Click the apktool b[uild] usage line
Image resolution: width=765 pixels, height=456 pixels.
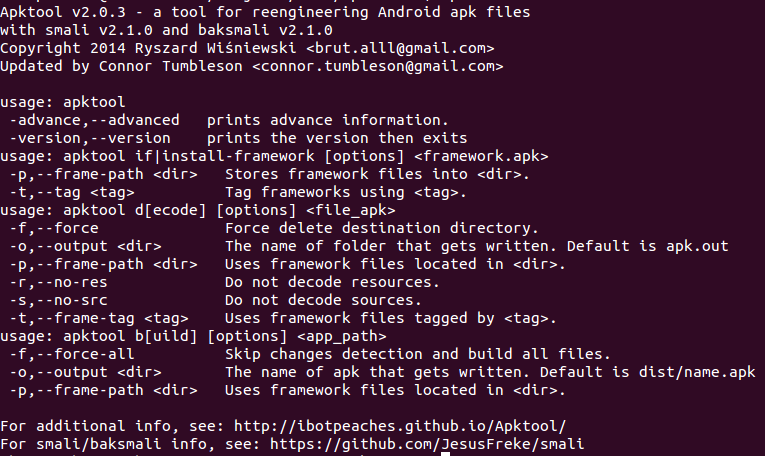click(193, 337)
